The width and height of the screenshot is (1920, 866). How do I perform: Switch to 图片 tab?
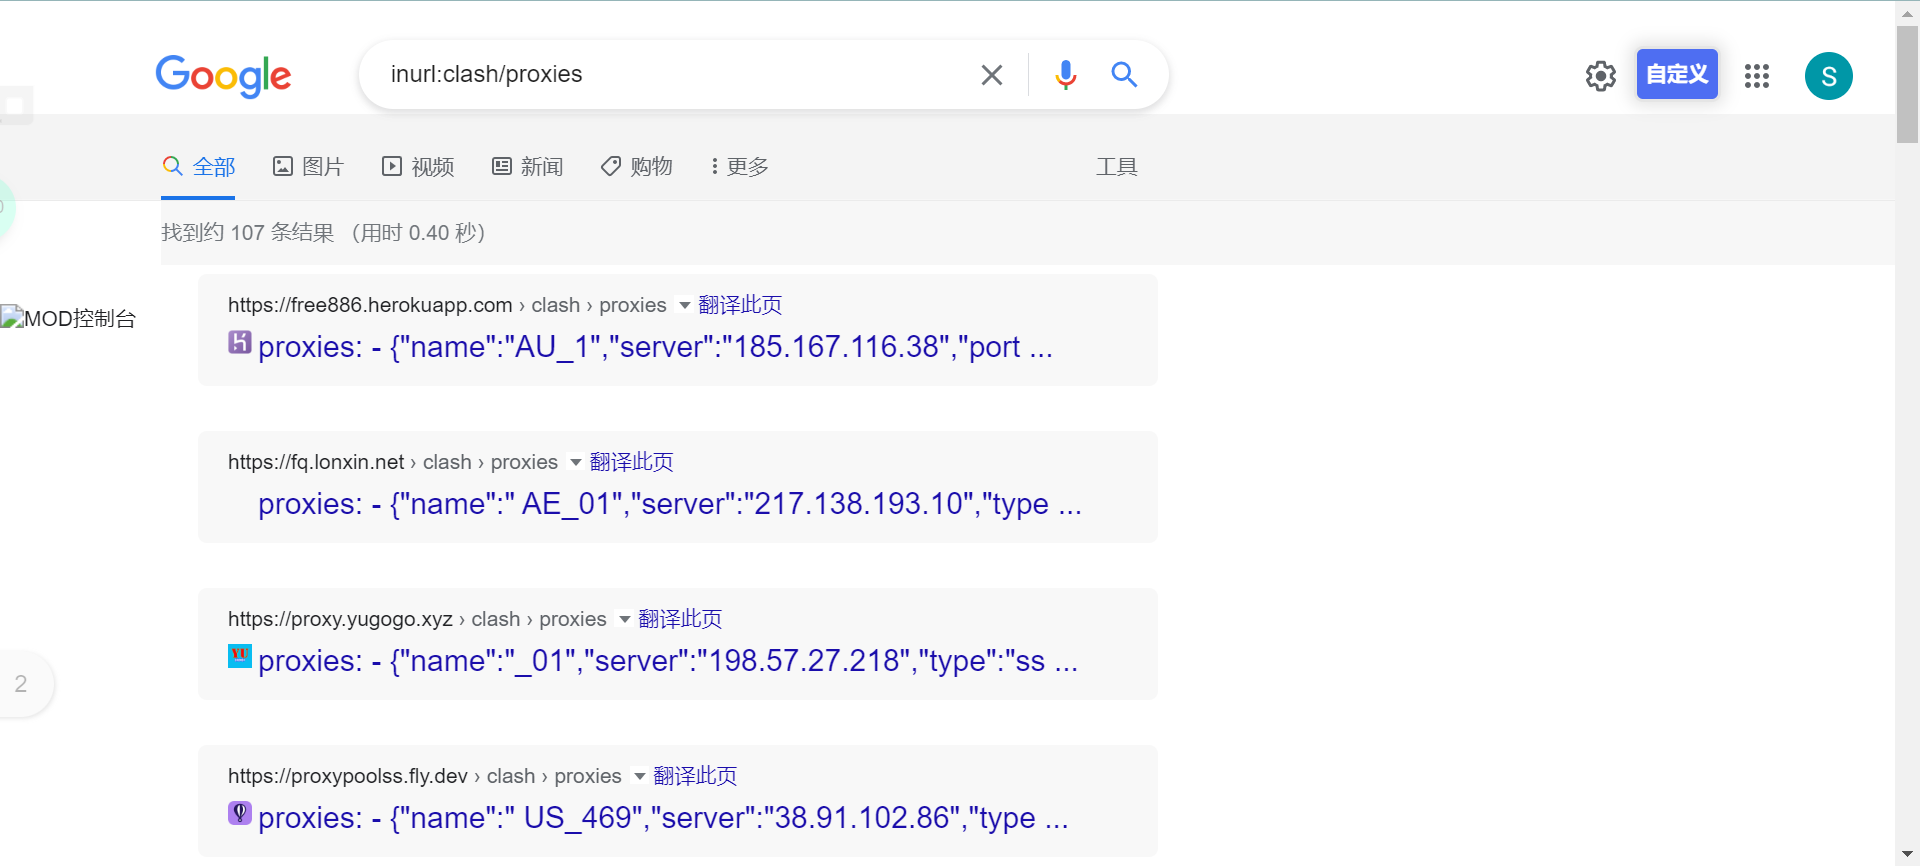308,166
